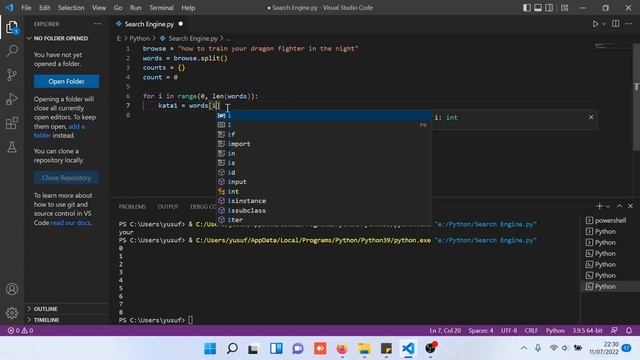Open the Explorer view in activity bar

click(x=12, y=28)
